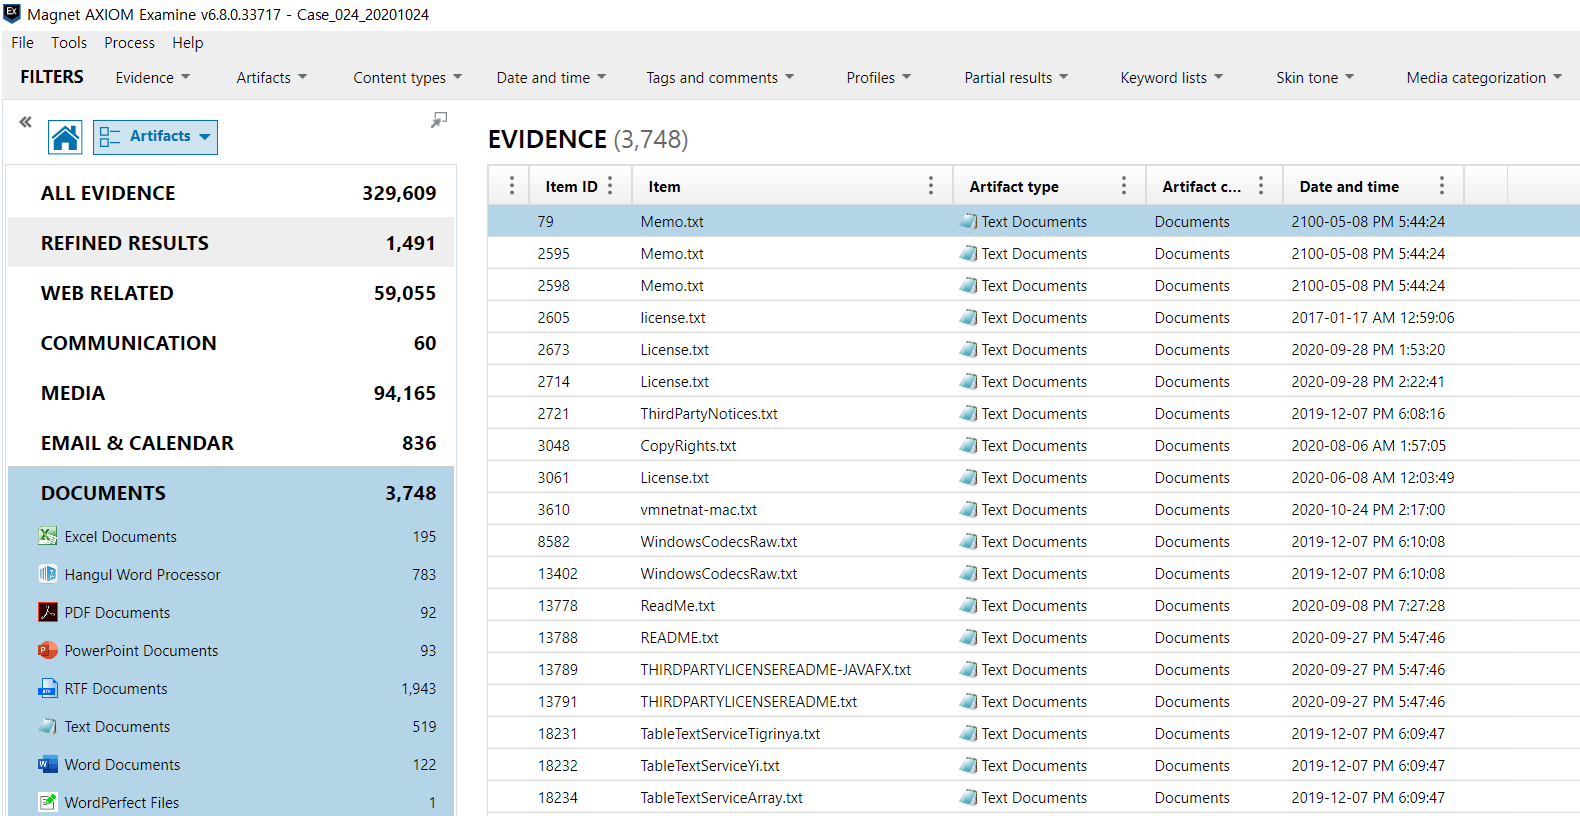Click the Hangul Word Processor icon
The width and height of the screenshot is (1580, 816).
pyautogui.click(x=47, y=574)
